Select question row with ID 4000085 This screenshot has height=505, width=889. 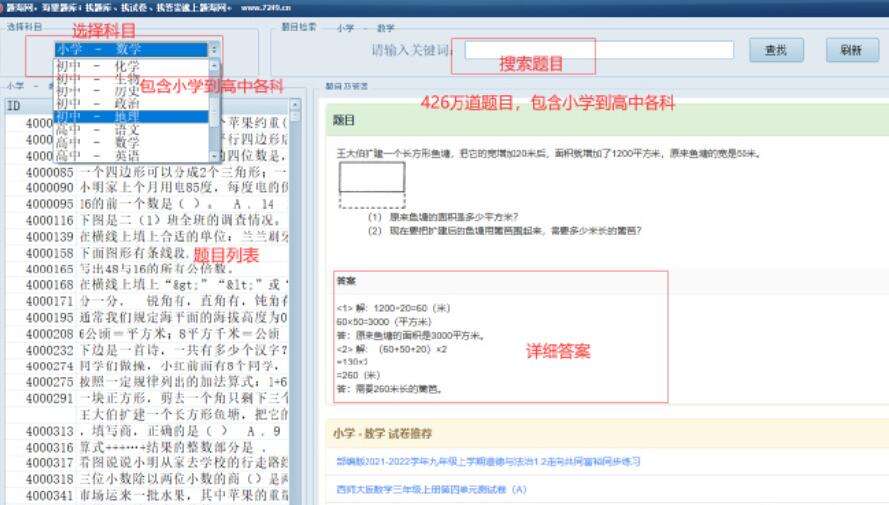(150, 172)
